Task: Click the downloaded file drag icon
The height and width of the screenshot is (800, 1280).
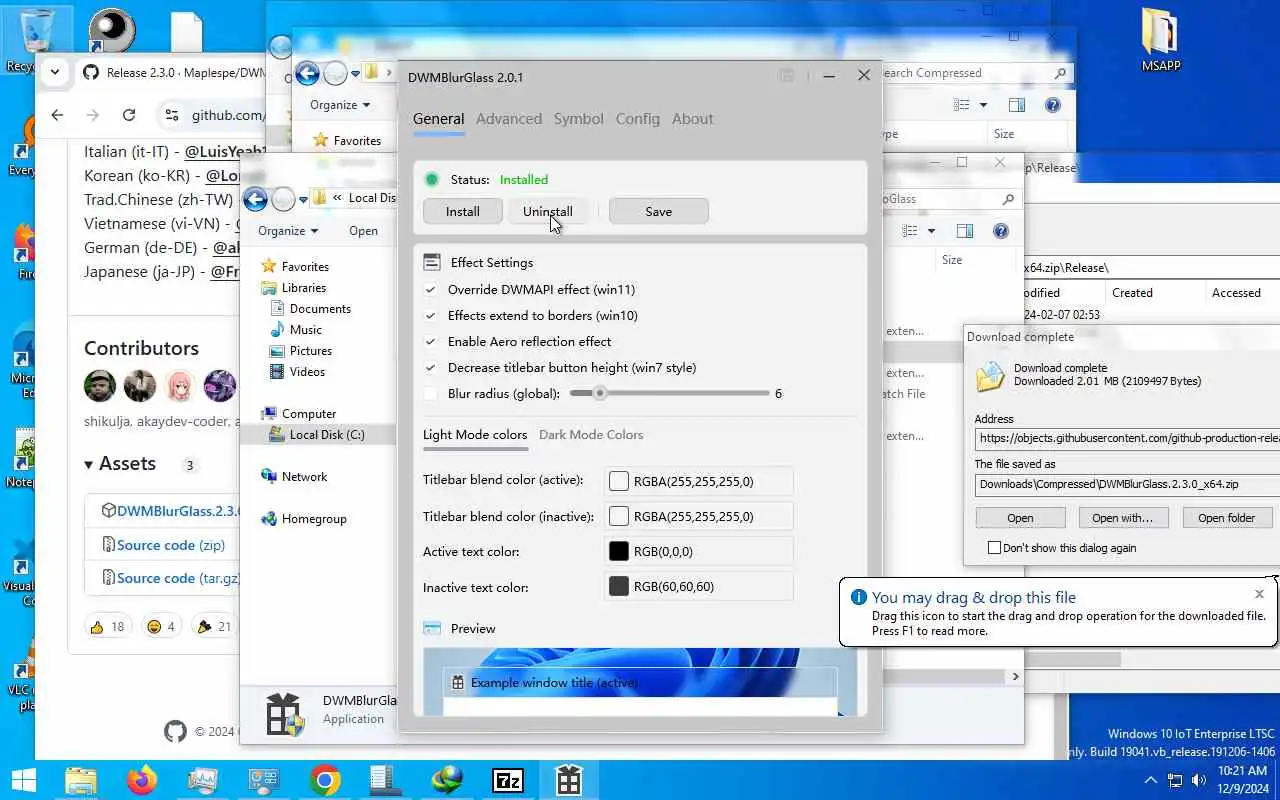Action: [990, 376]
